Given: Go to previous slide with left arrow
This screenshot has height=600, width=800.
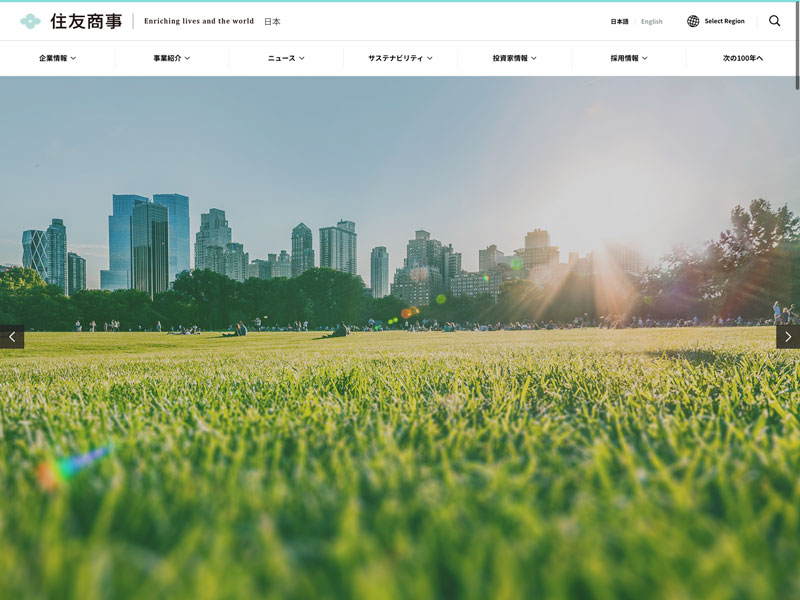Looking at the screenshot, I should [12, 337].
